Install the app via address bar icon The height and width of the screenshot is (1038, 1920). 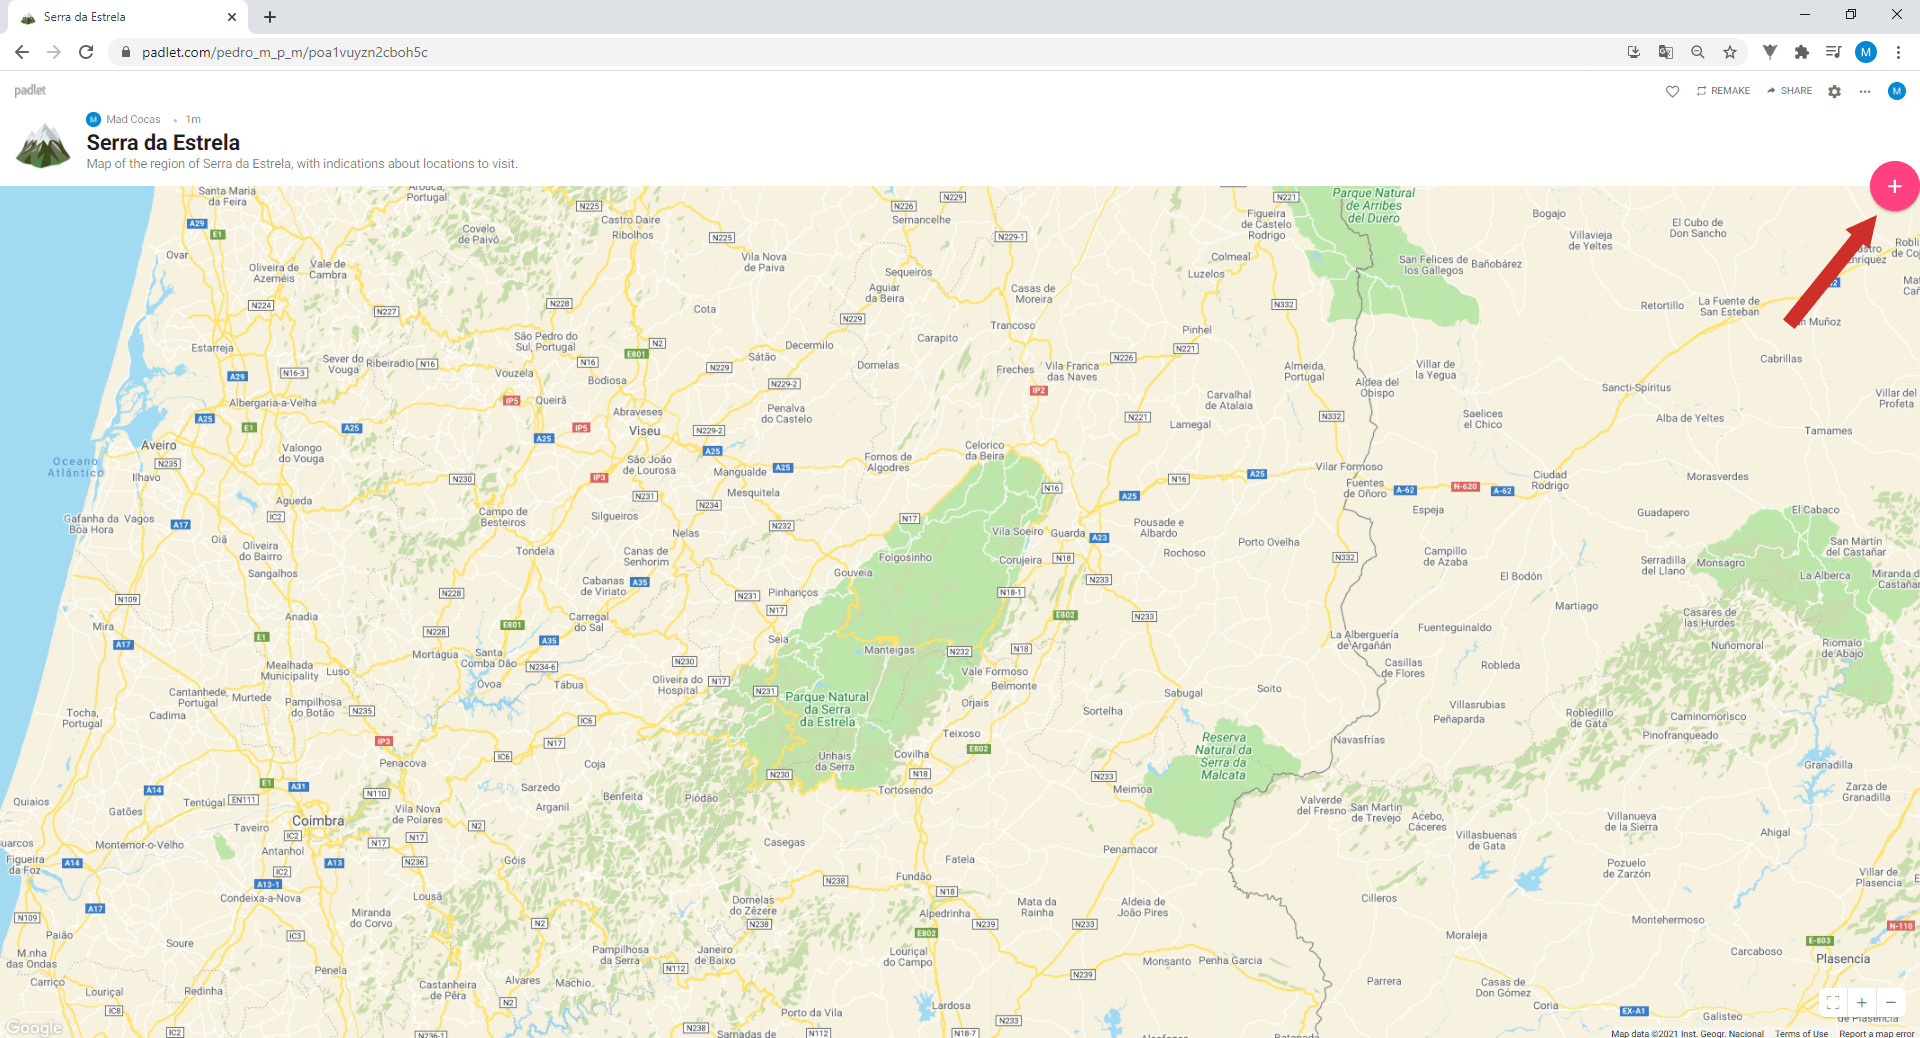(1634, 52)
